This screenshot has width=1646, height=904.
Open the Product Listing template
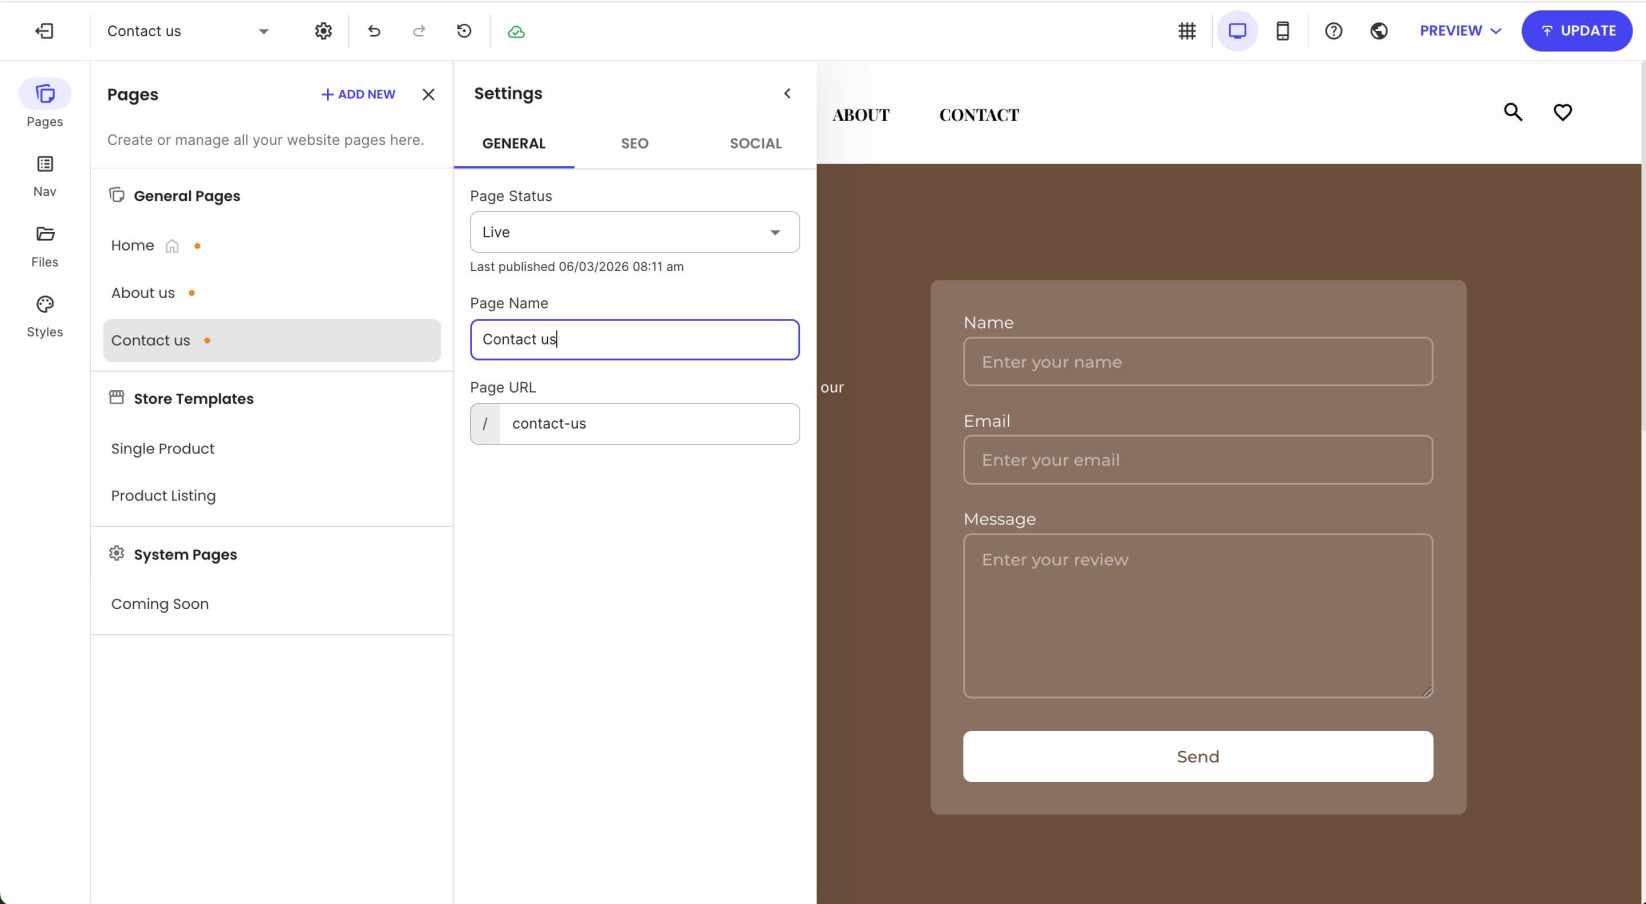[163, 495]
